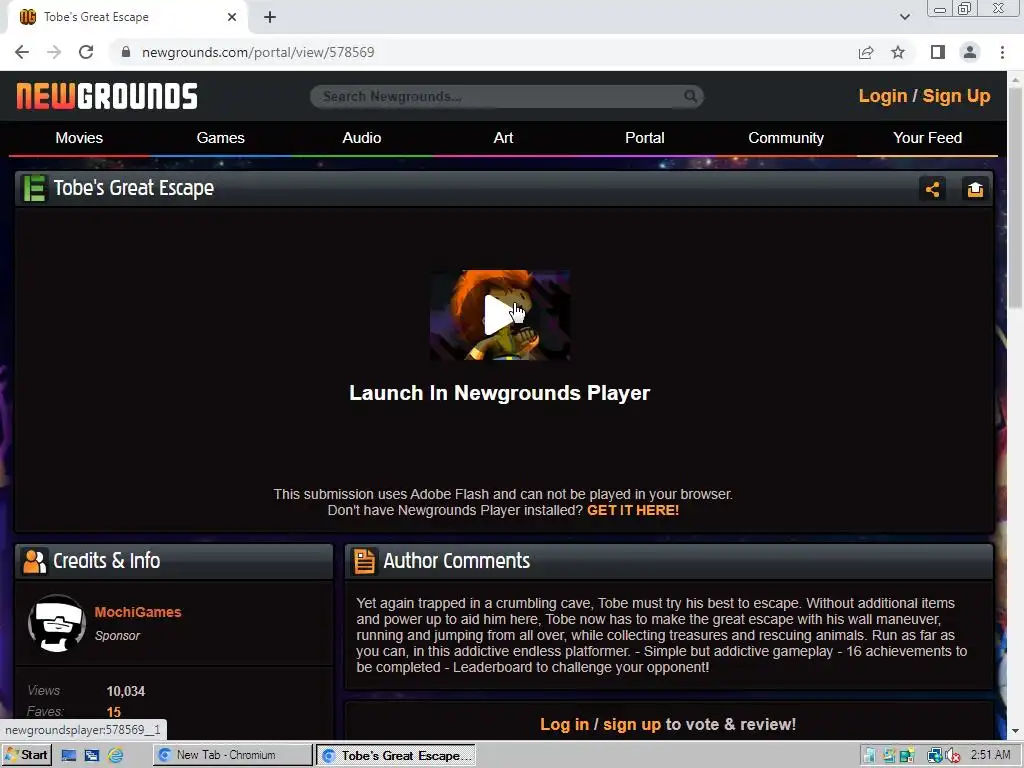Screen dimensions: 1024x768
Task: Click the scrollbar down arrow
Action: [x=1015, y=731]
